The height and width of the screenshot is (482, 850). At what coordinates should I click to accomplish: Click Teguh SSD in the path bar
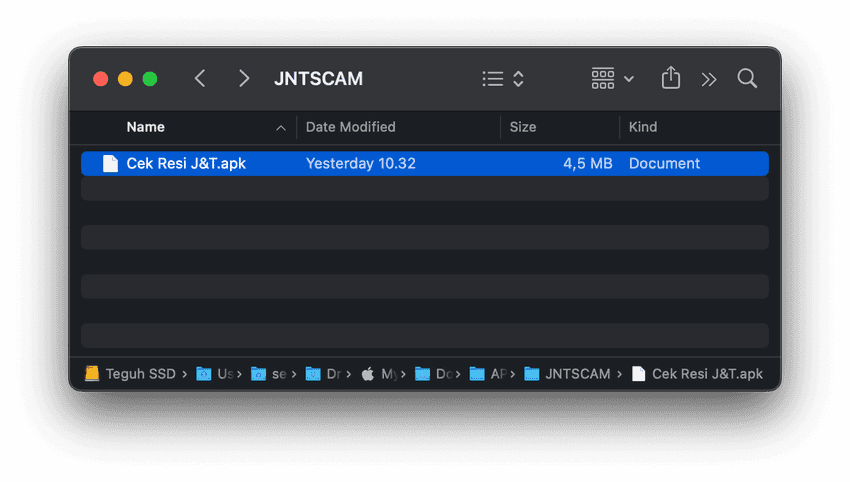(x=130, y=374)
